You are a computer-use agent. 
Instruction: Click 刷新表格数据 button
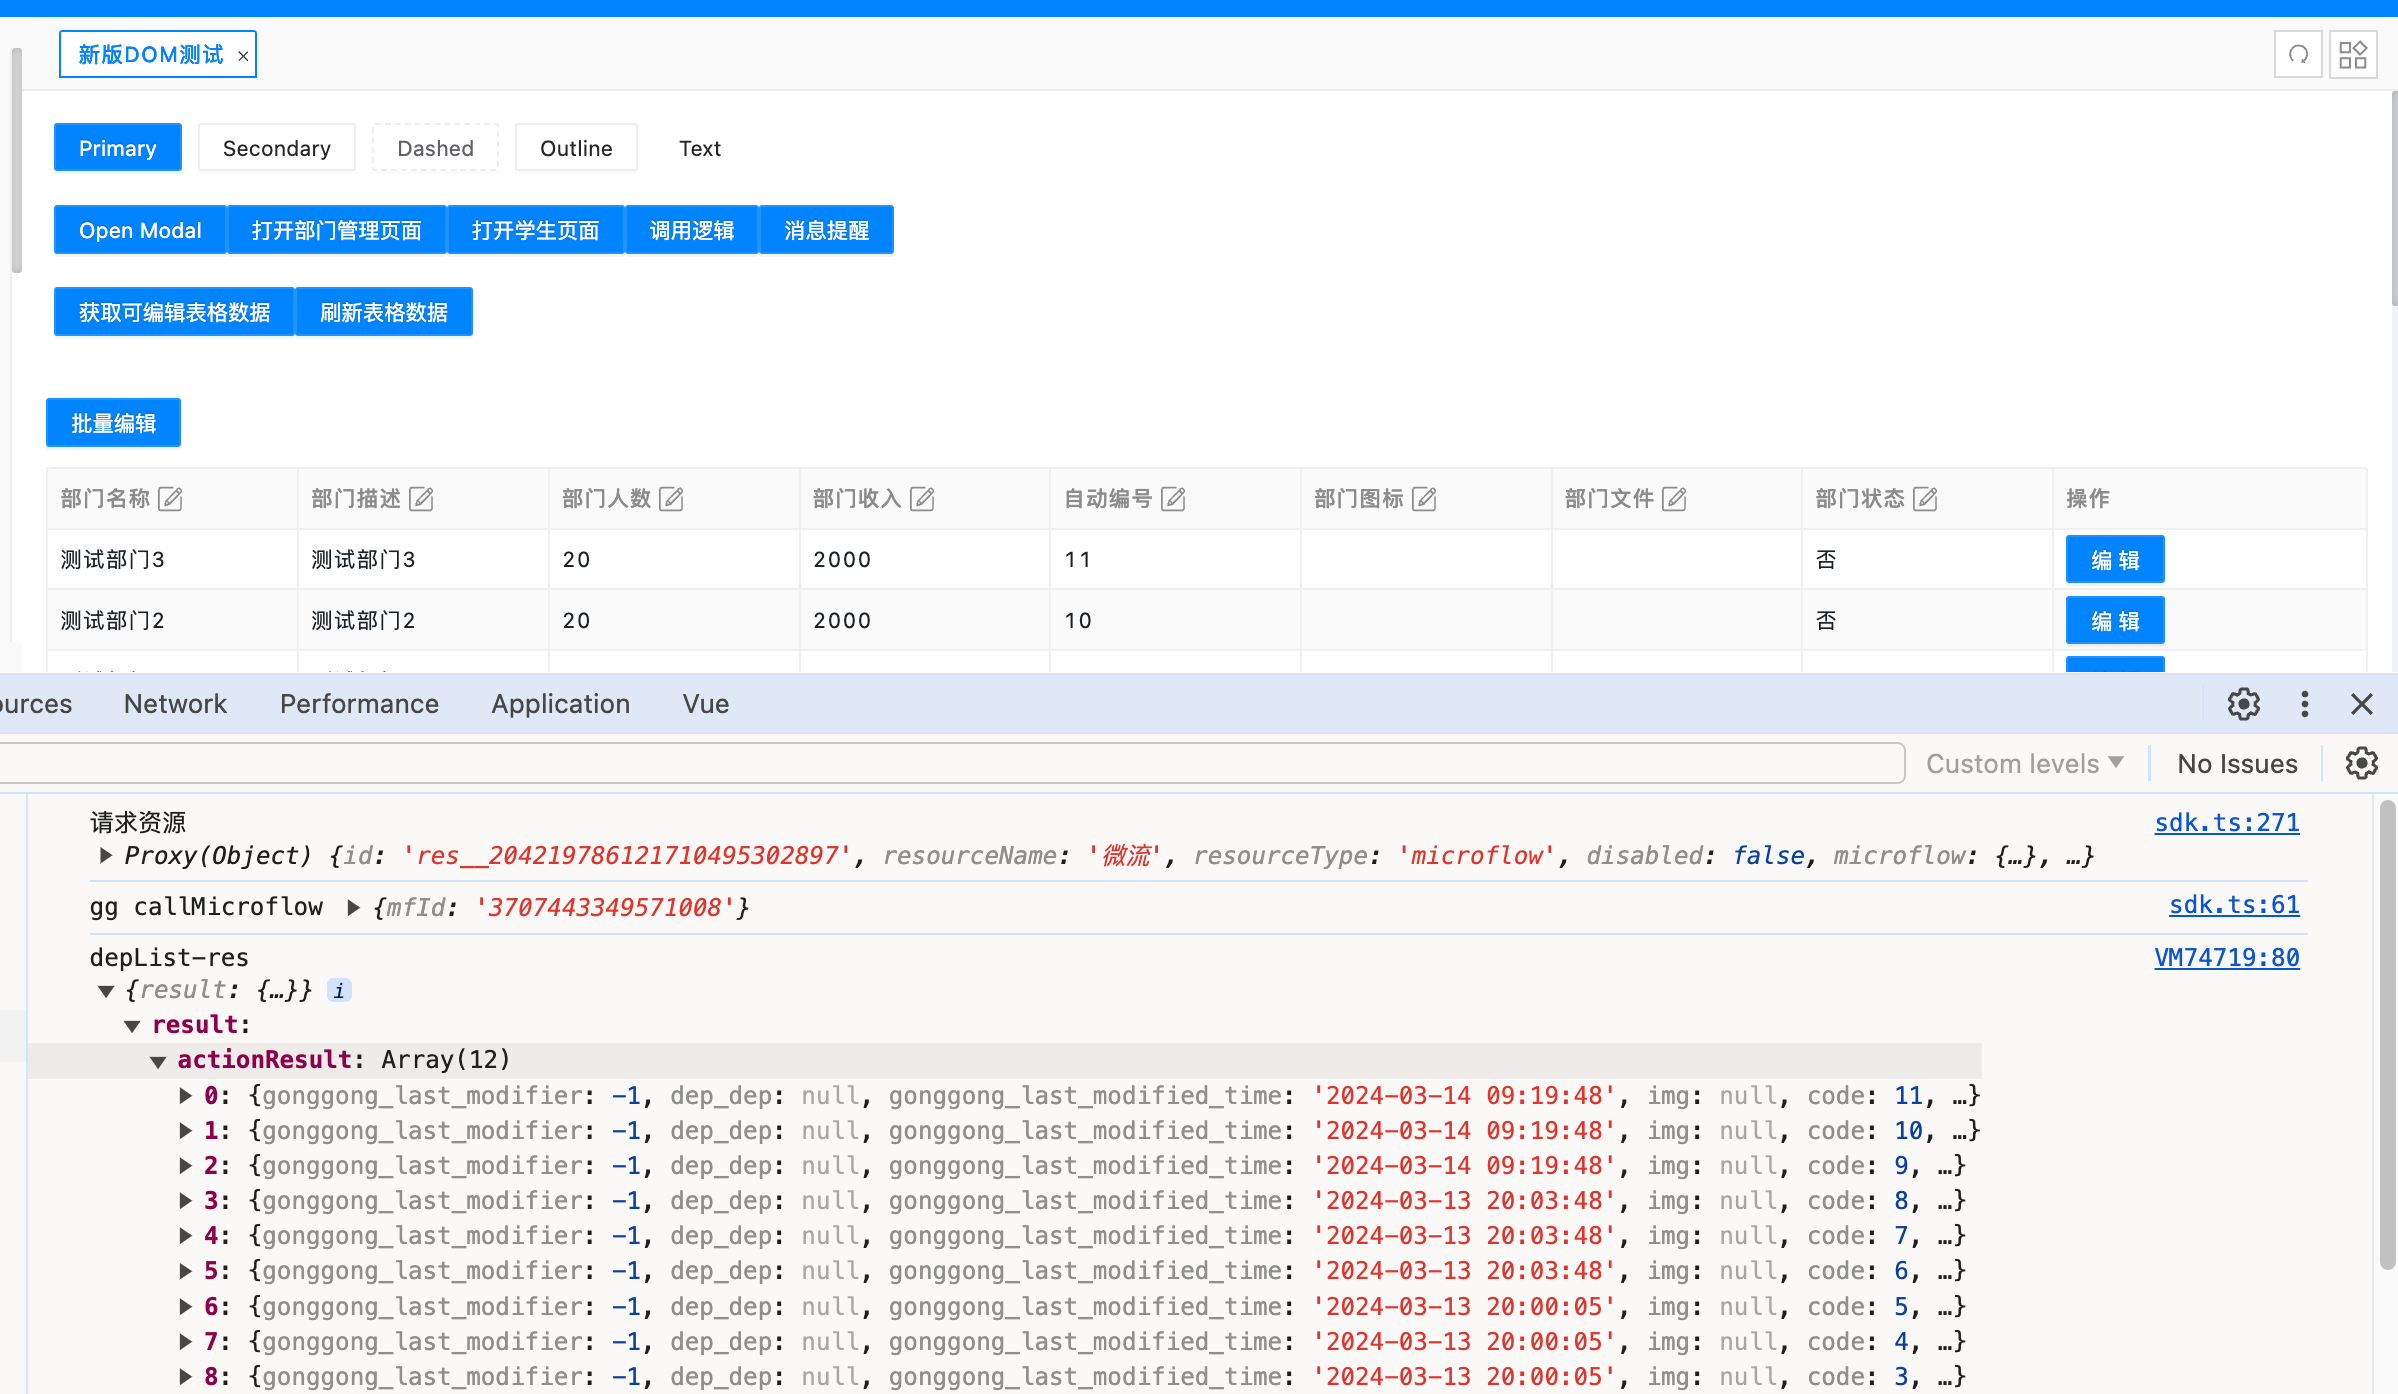click(x=384, y=312)
